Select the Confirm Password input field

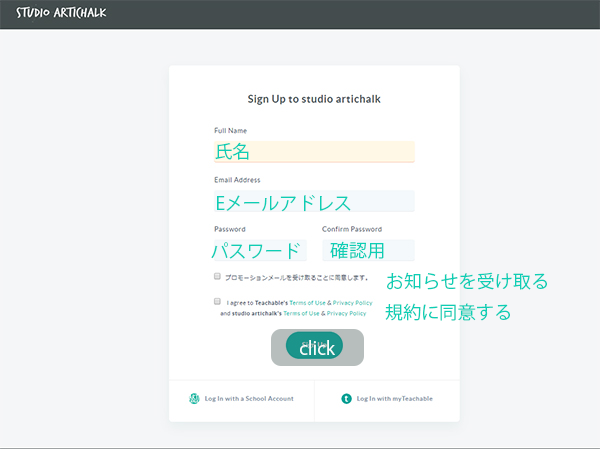coord(368,250)
